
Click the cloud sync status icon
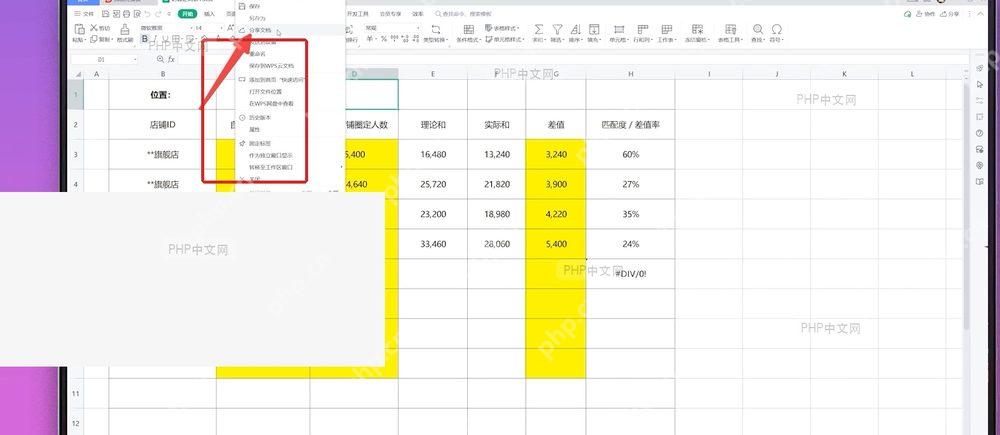pyautogui.click(x=908, y=13)
